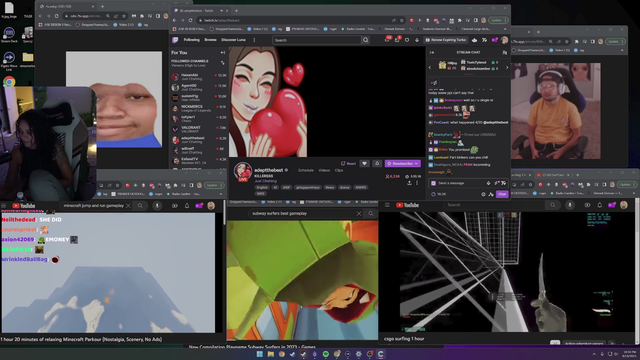Collapse the Stream Chat panel arrow
This screenshot has height=360, width=640.
[432, 53]
